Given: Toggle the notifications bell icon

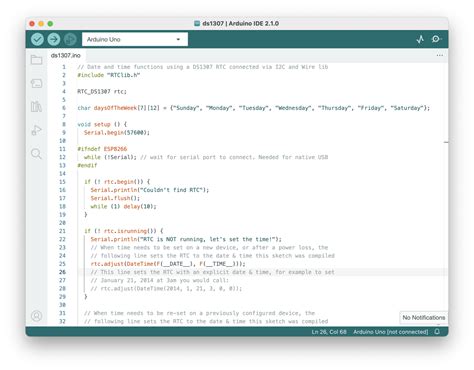Looking at the screenshot, I should (x=437, y=332).
